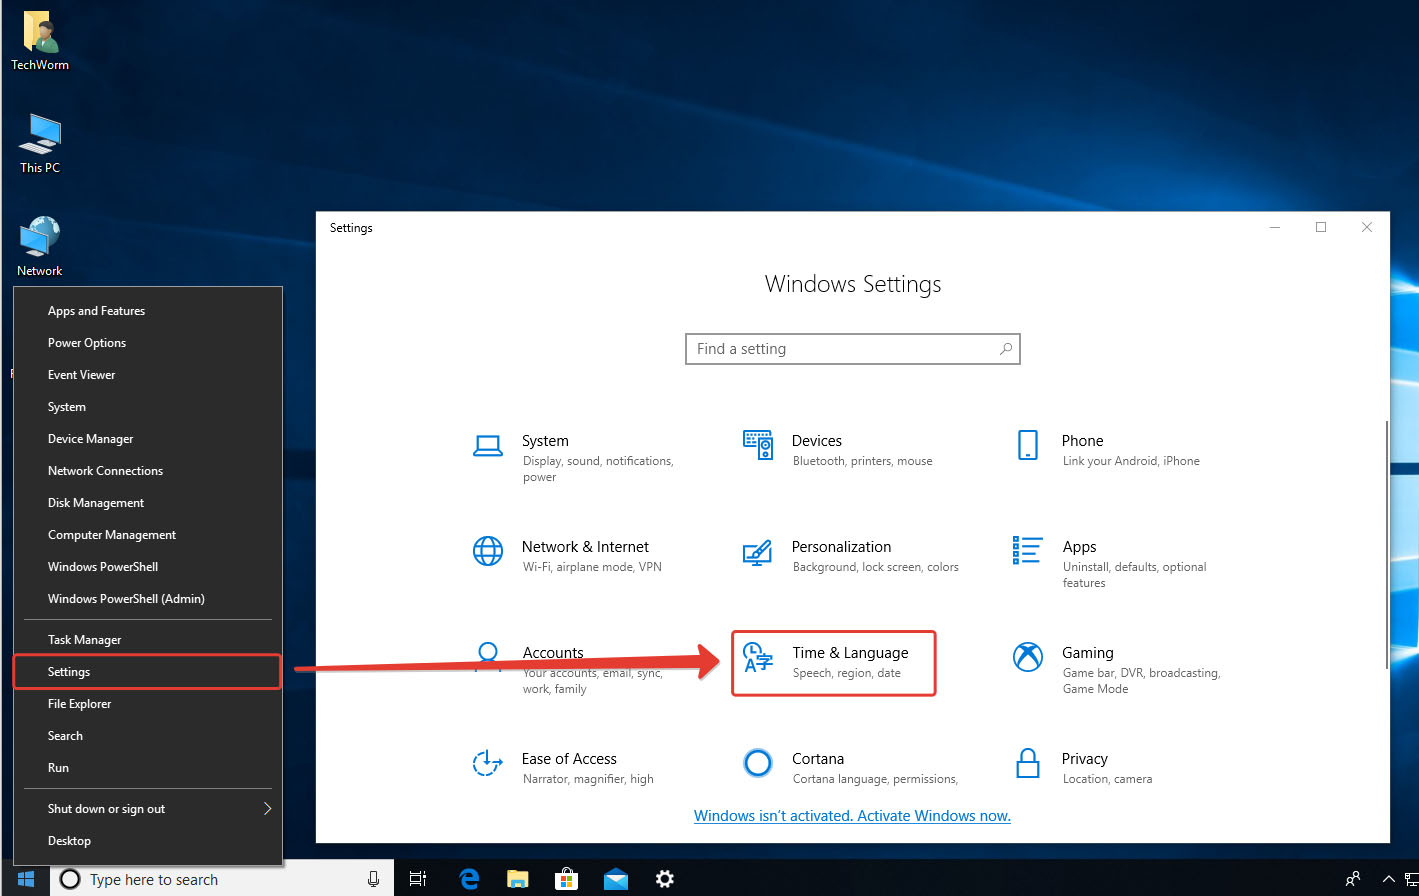Open Network & Internet globe icon
This screenshot has width=1419, height=896.
point(487,551)
